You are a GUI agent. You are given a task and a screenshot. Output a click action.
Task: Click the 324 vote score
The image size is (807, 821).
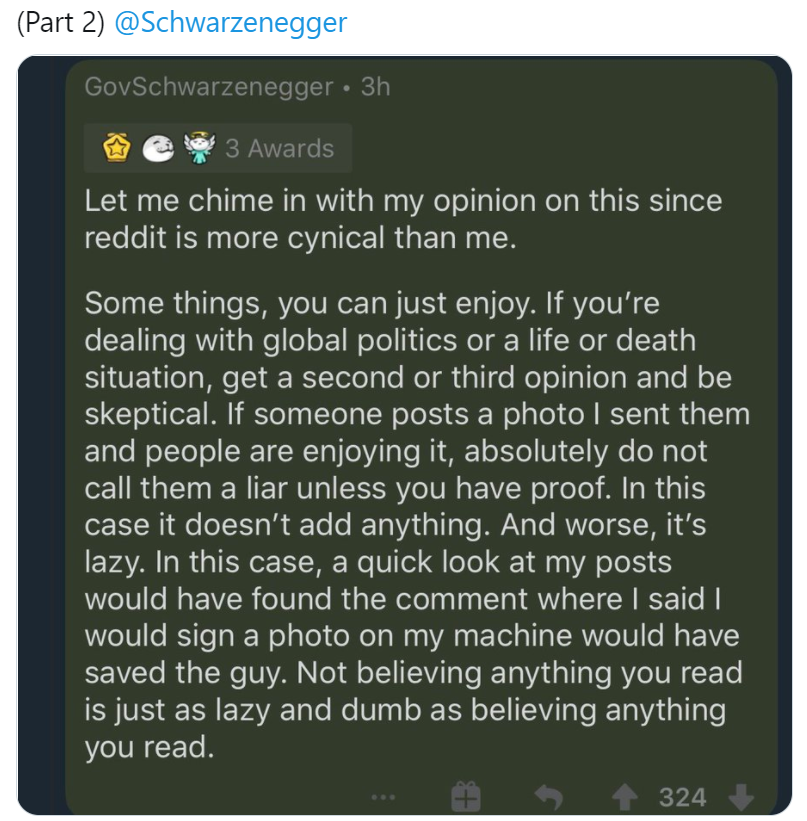click(683, 798)
